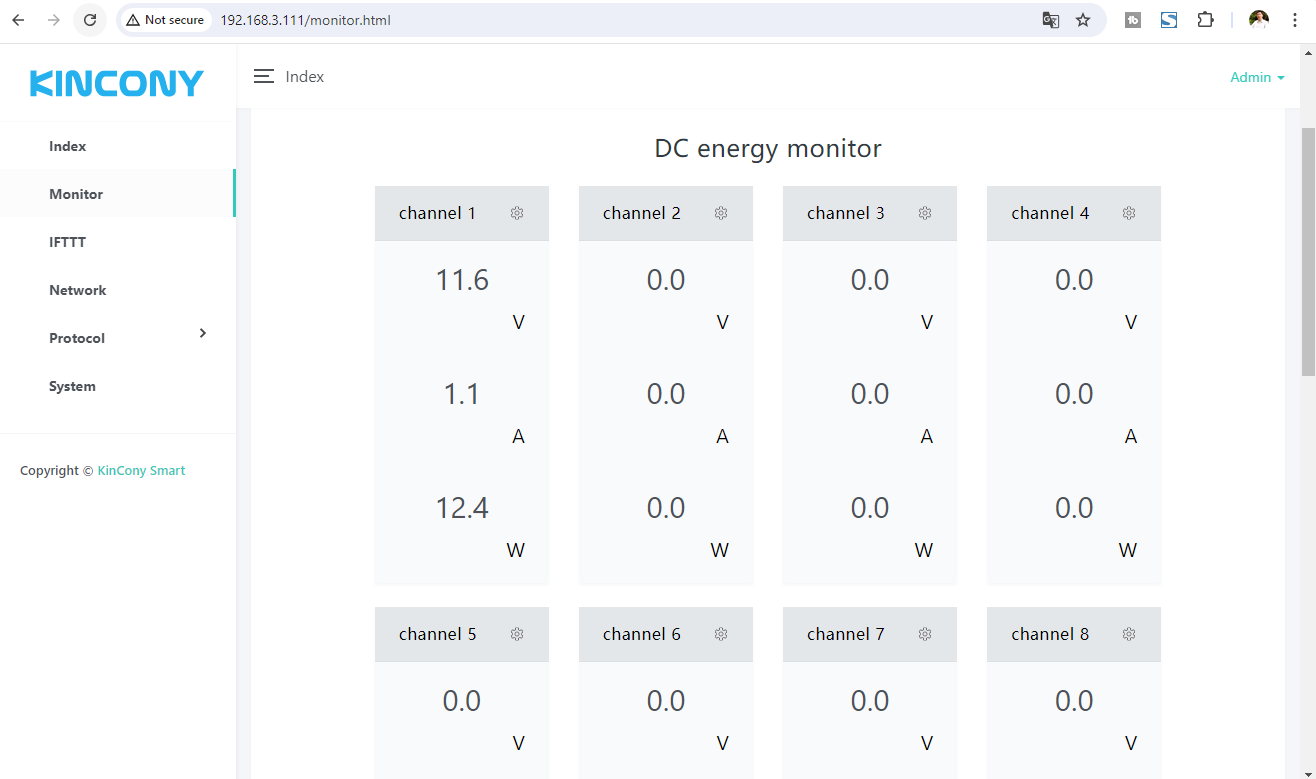Viewport: 1316px width, 779px height.
Task: Toggle the hamburger sidebar menu
Action: point(264,77)
